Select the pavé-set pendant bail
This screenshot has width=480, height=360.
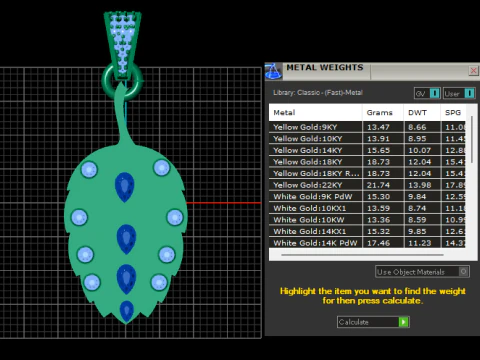[x=123, y=45]
